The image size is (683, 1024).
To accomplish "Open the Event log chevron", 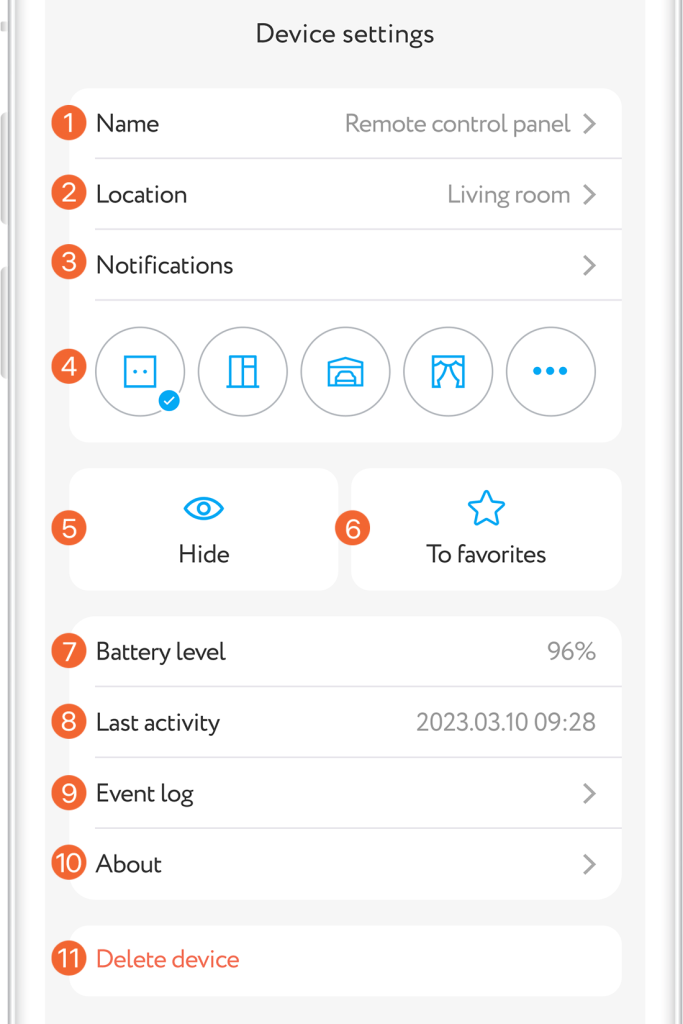I will [x=589, y=793].
